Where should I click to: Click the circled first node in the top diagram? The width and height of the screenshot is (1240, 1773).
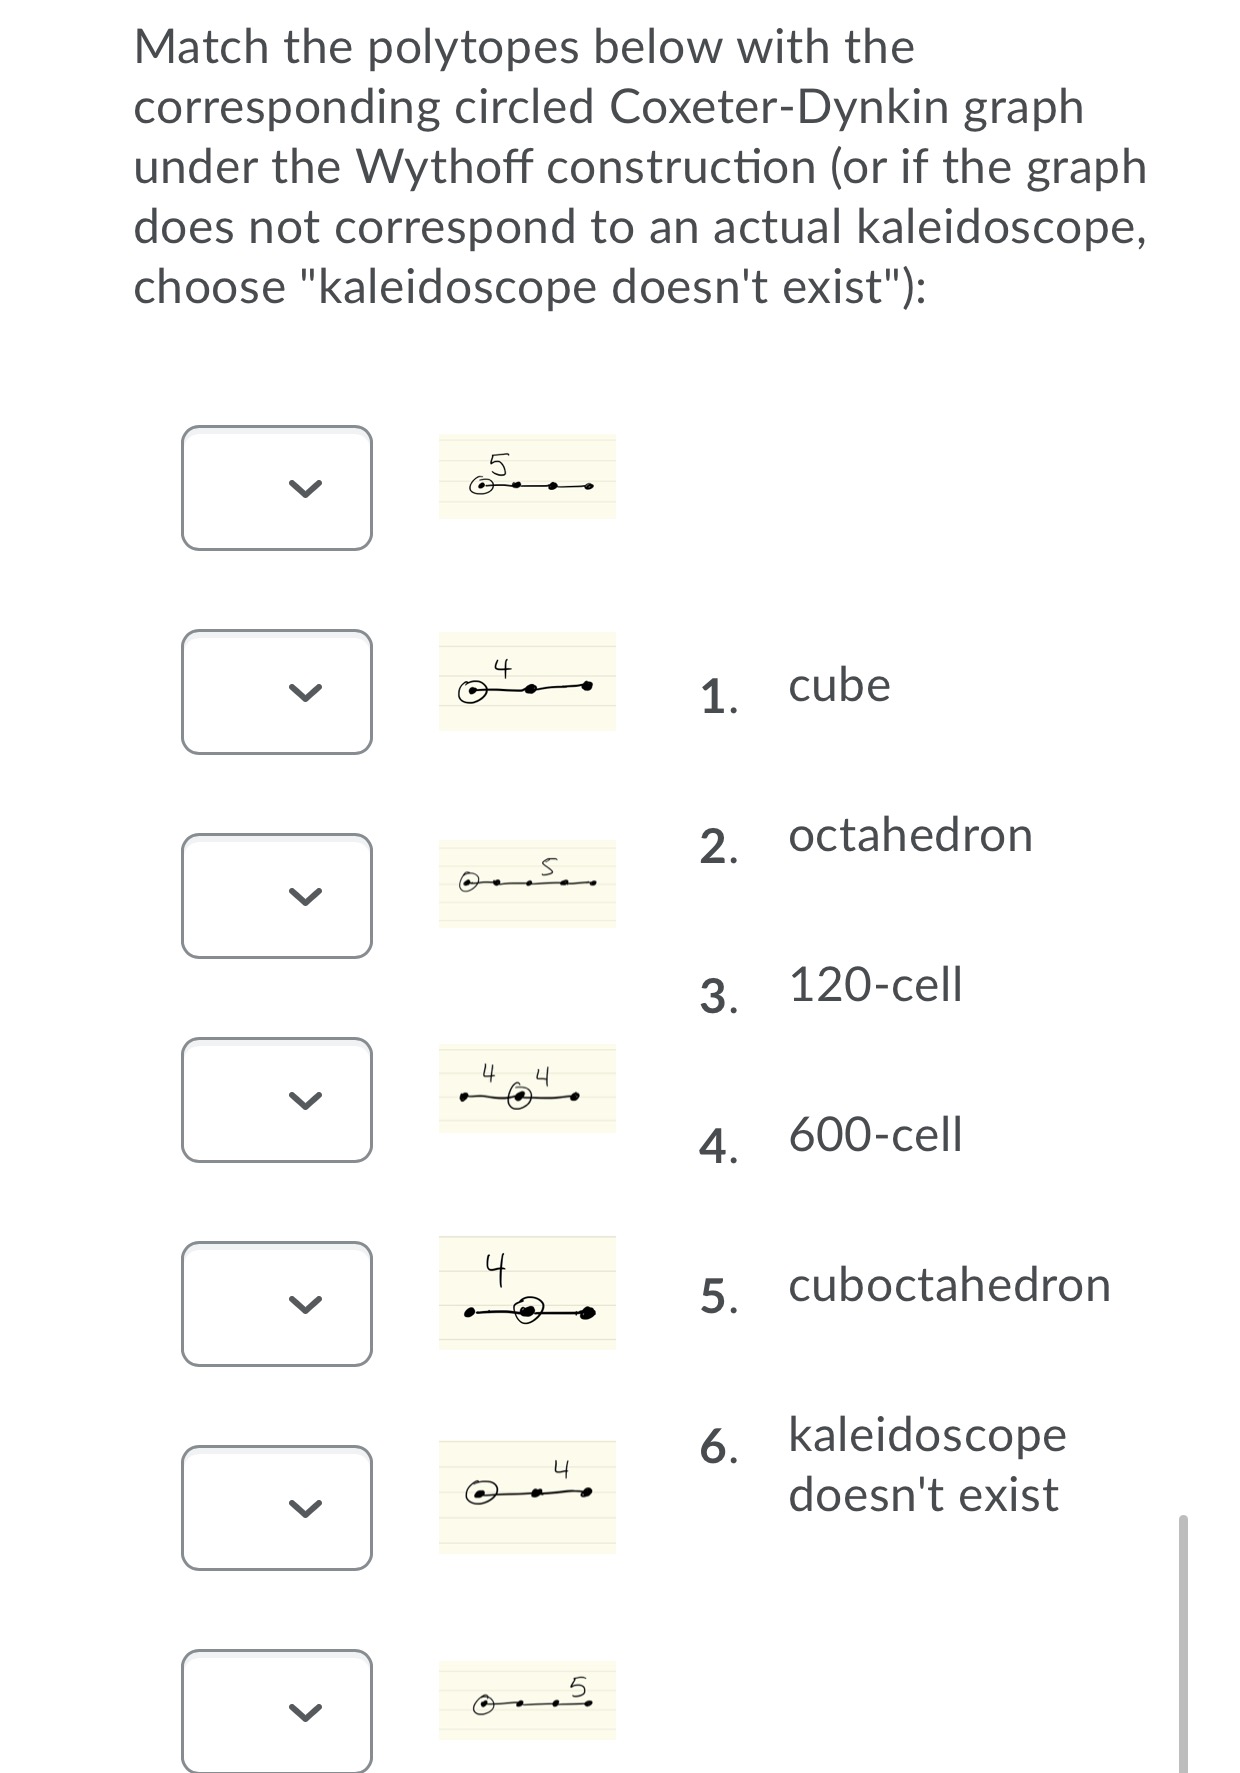[481, 484]
